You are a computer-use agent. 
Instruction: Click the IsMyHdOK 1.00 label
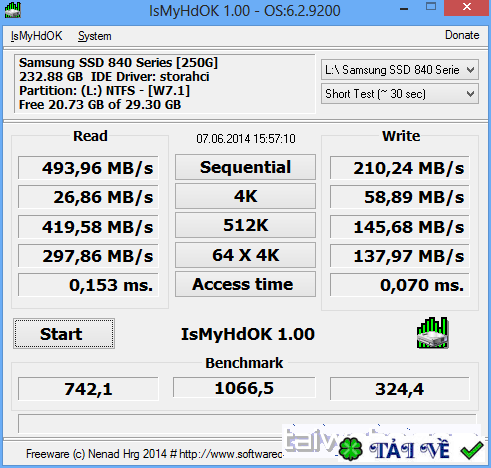248,334
